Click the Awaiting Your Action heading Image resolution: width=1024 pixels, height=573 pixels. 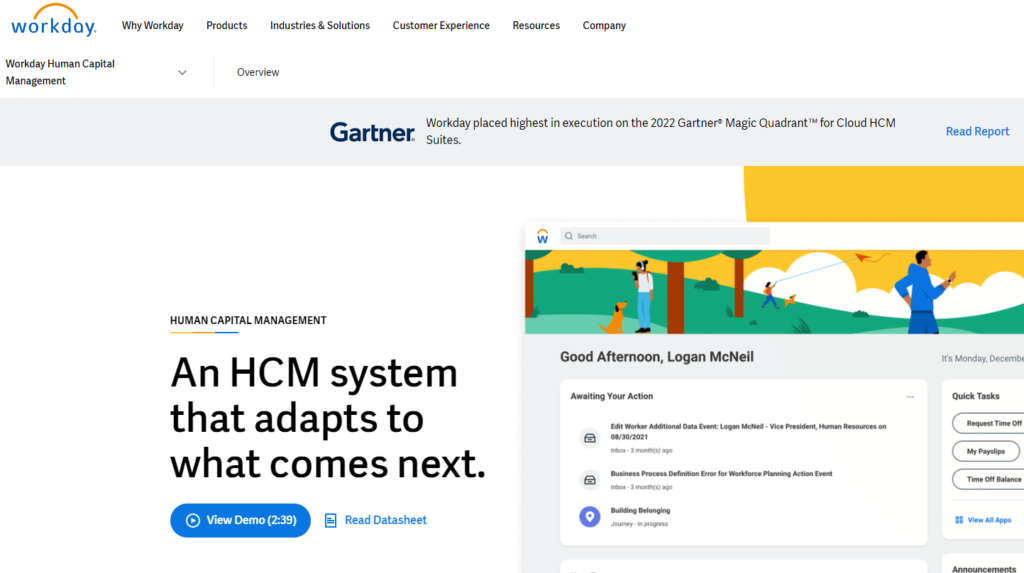click(x=611, y=396)
